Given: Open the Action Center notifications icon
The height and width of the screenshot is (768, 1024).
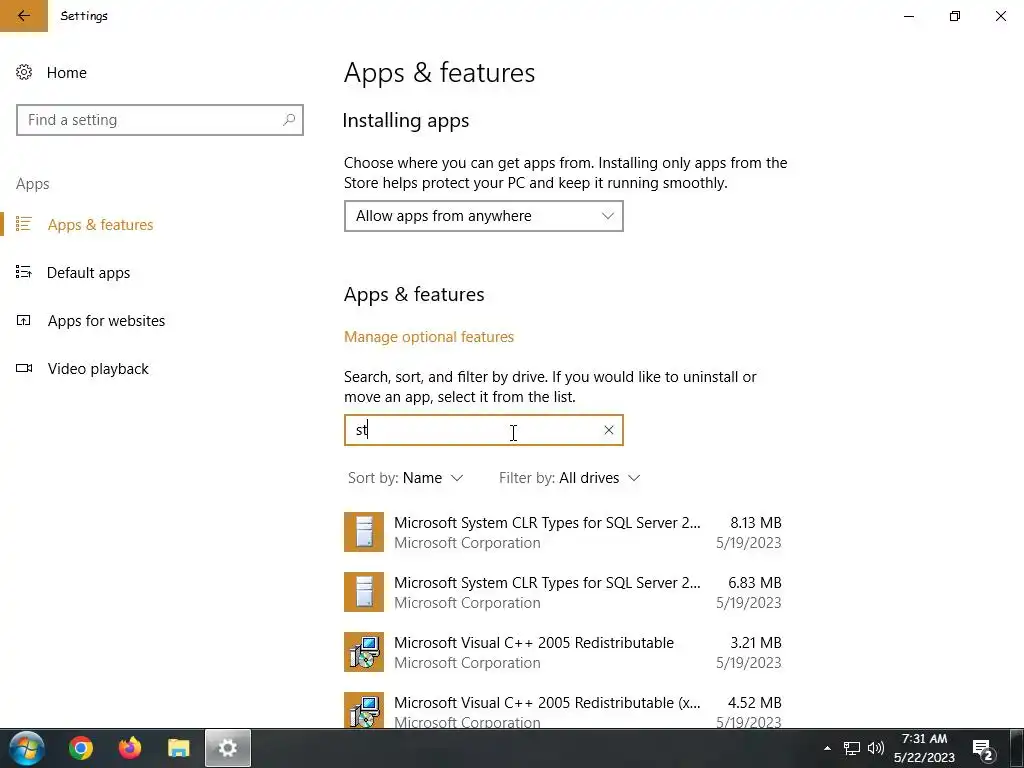Looking at the screenshot, I should pos(984,750).
